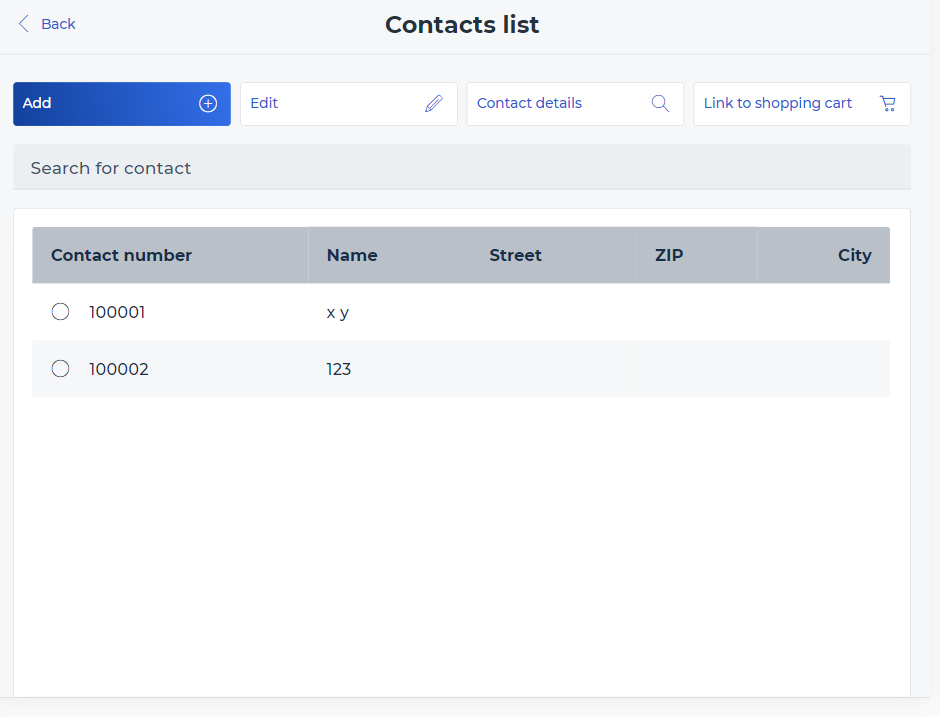
Task: Select the contact named 123
Action: [x=339, y=369]
